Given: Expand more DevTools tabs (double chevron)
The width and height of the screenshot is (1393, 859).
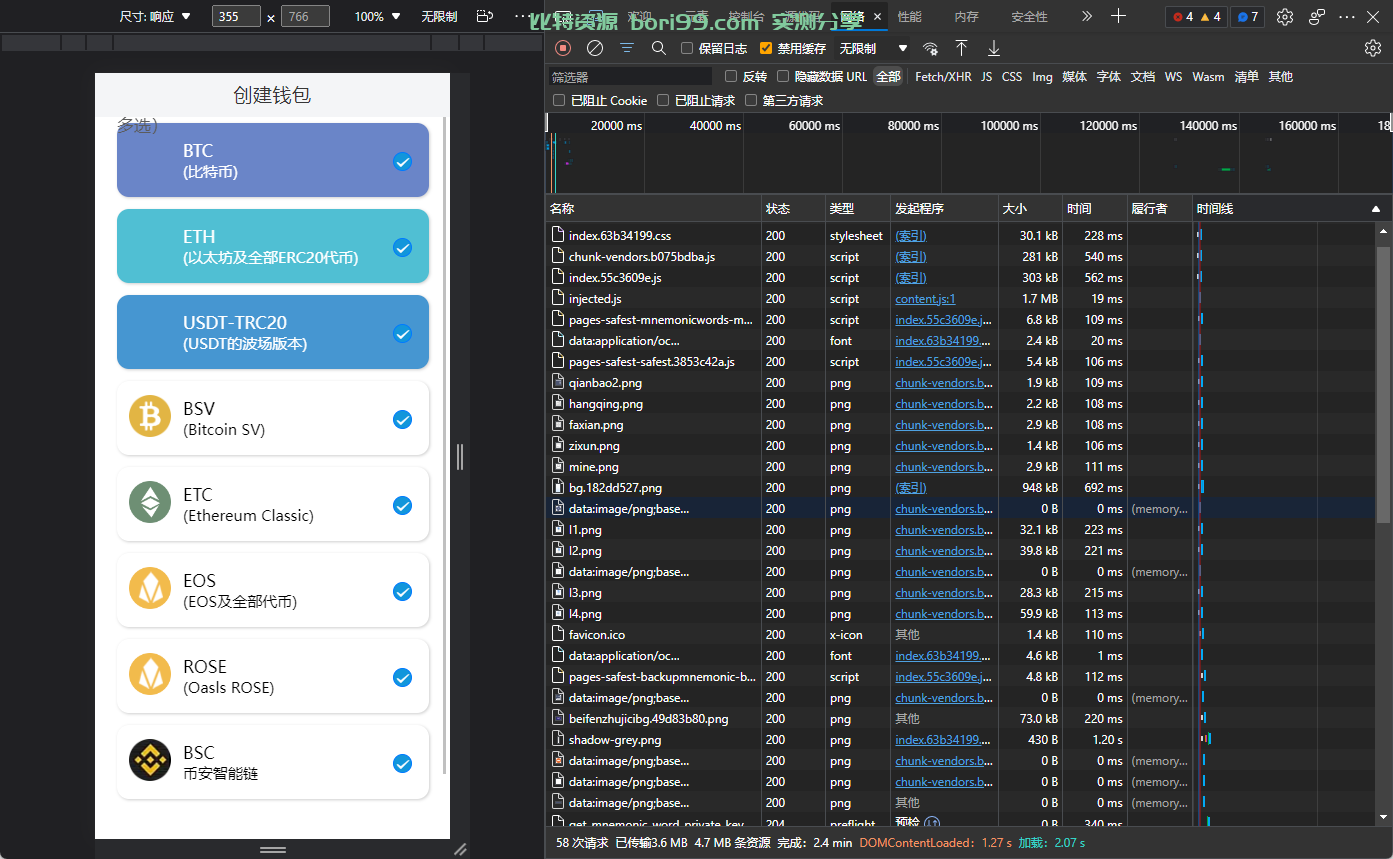Looking at the screenshot, I should 1087,16.
